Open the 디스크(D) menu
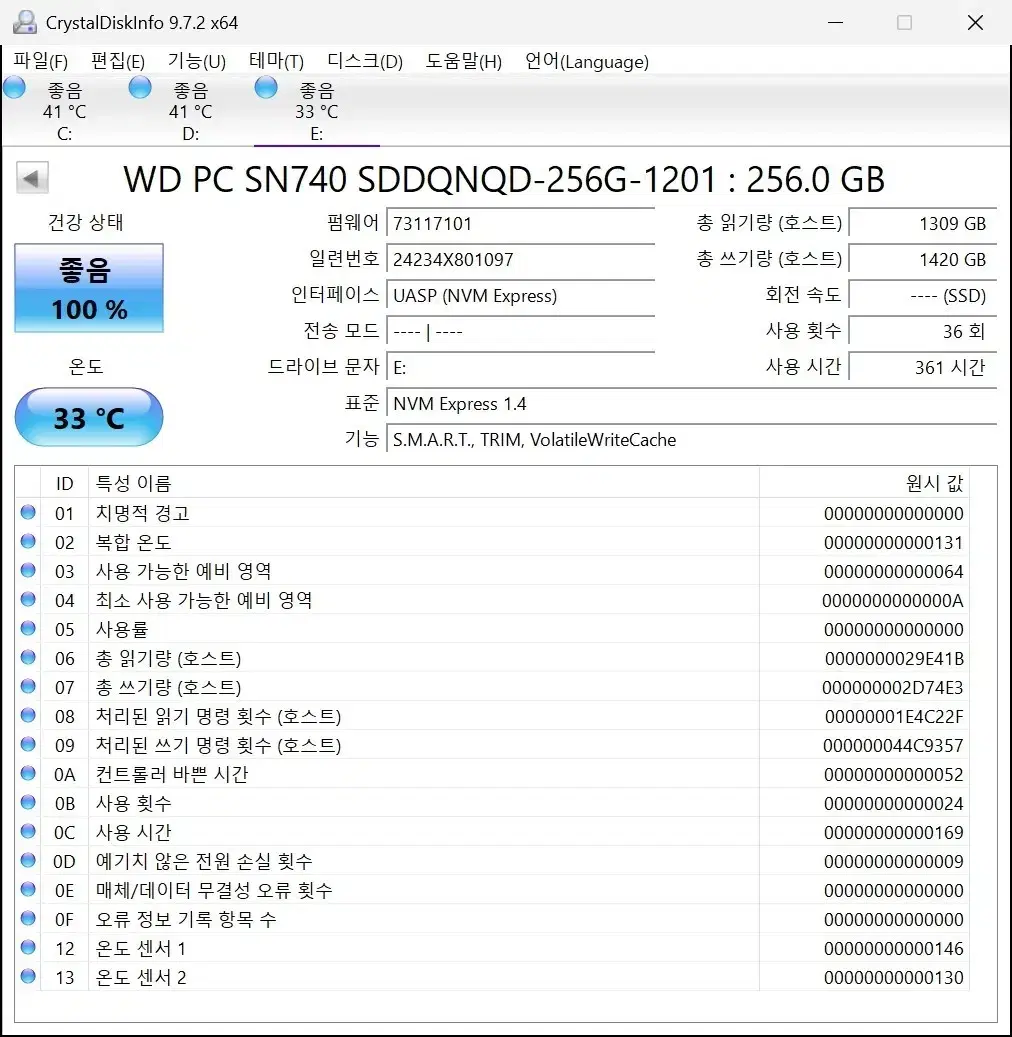The width and height of the screenshot is (1012, 1037). (x=364, y=61)
